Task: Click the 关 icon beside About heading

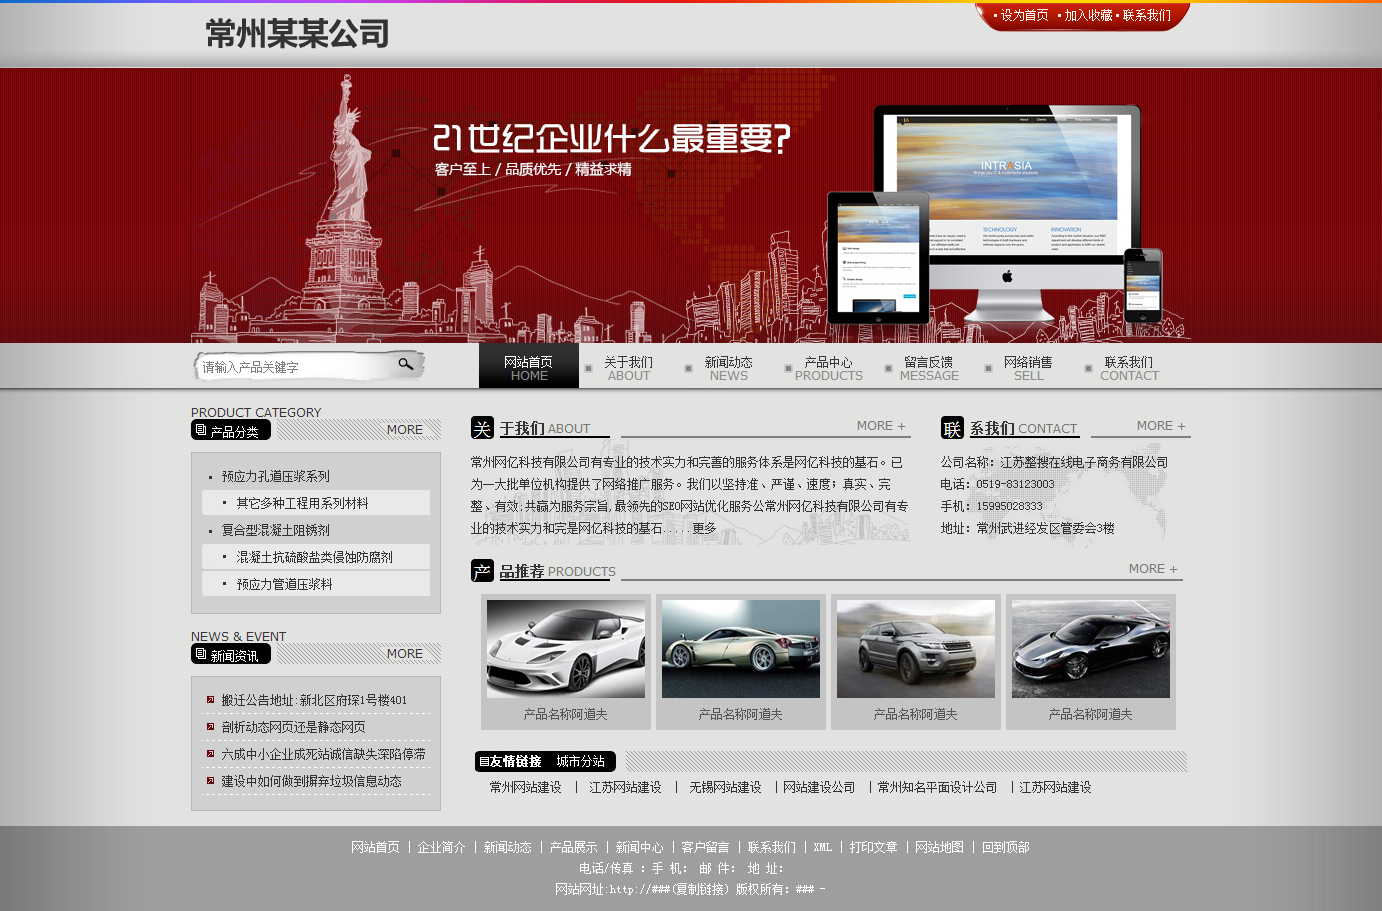Action: point(482,428)
